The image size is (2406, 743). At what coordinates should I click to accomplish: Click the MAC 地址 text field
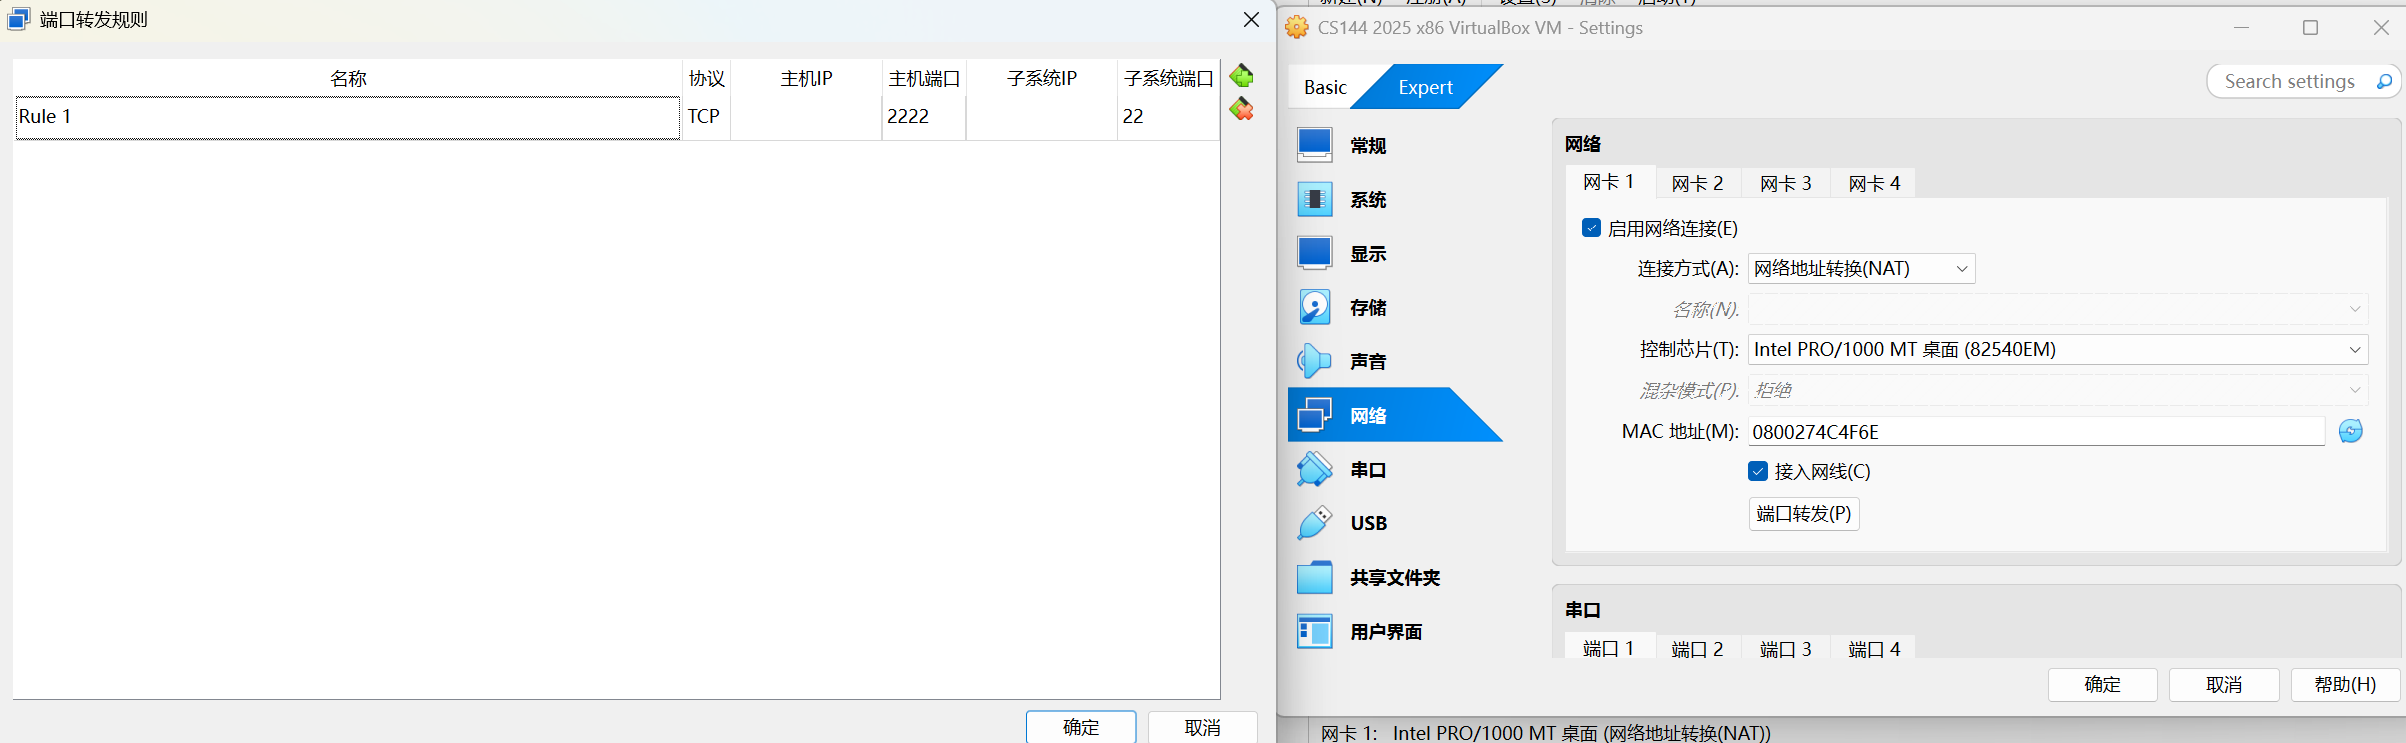[x=2035, y=432]
